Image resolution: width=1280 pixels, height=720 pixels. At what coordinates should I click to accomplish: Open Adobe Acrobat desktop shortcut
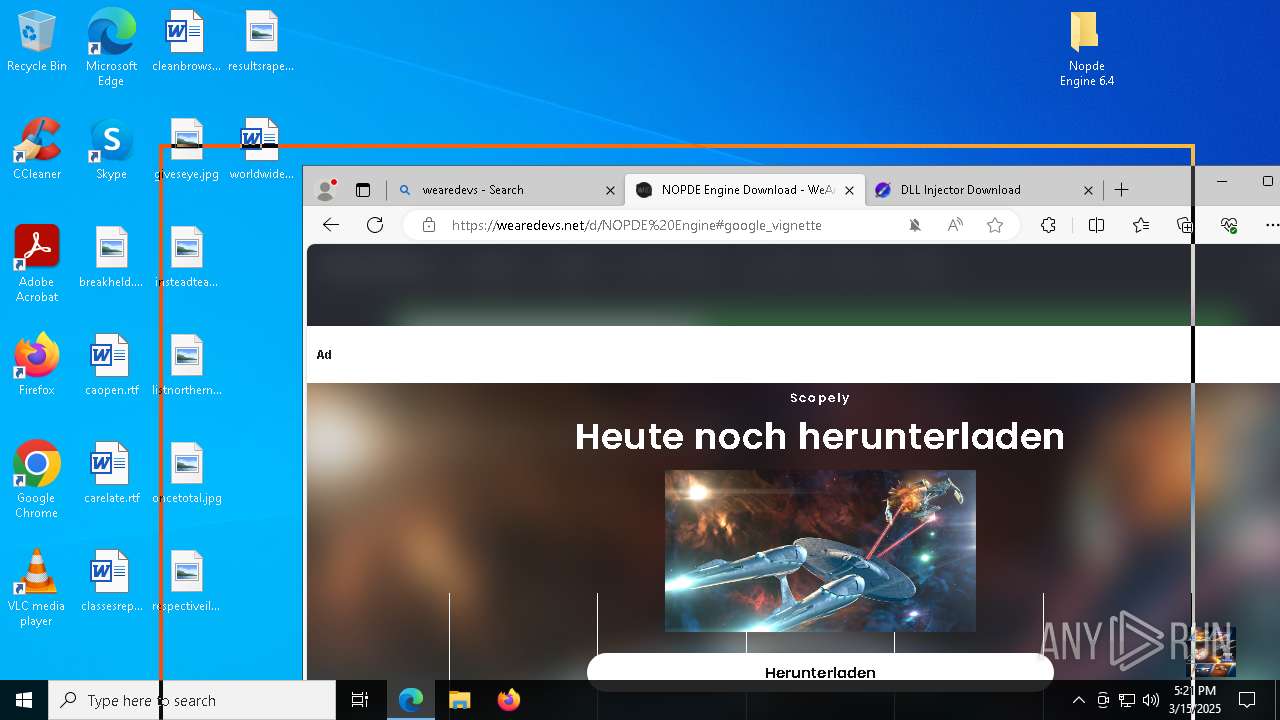point(37,264)
